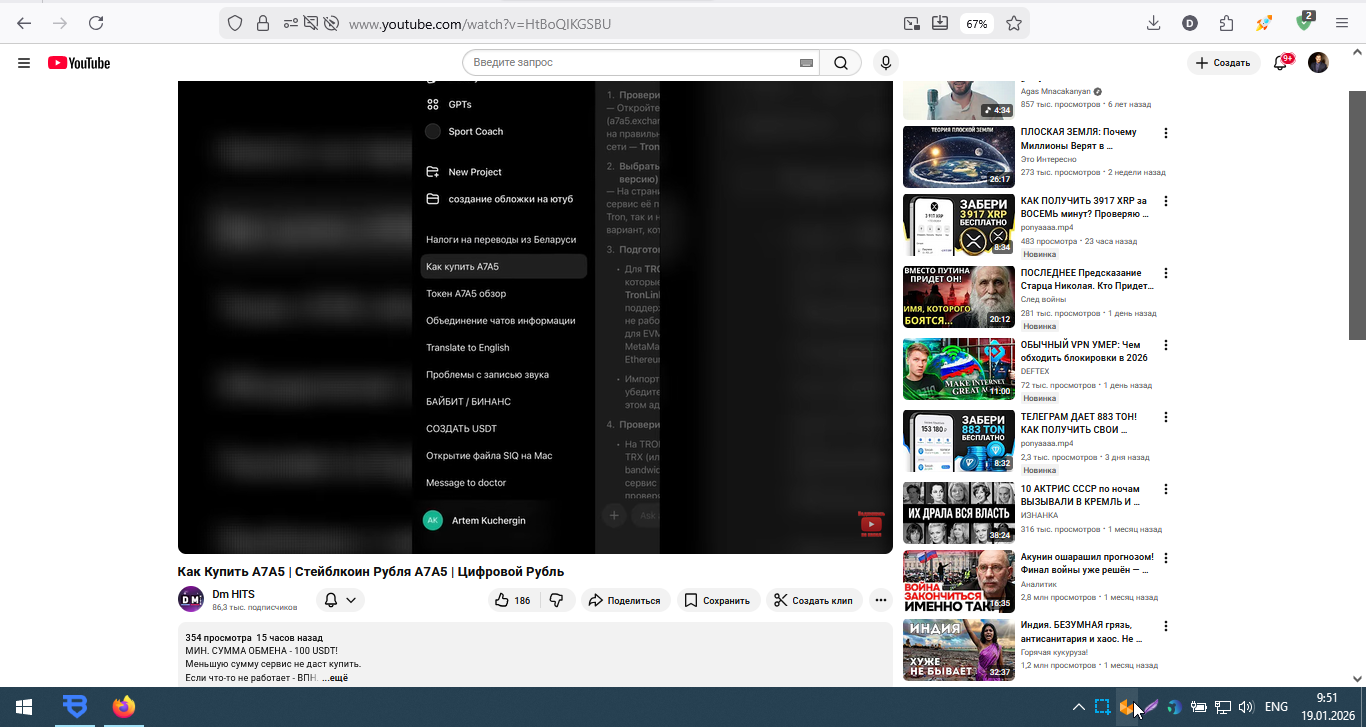
Task: Click the magnifier search button
Action: click(x=841, y=63)
